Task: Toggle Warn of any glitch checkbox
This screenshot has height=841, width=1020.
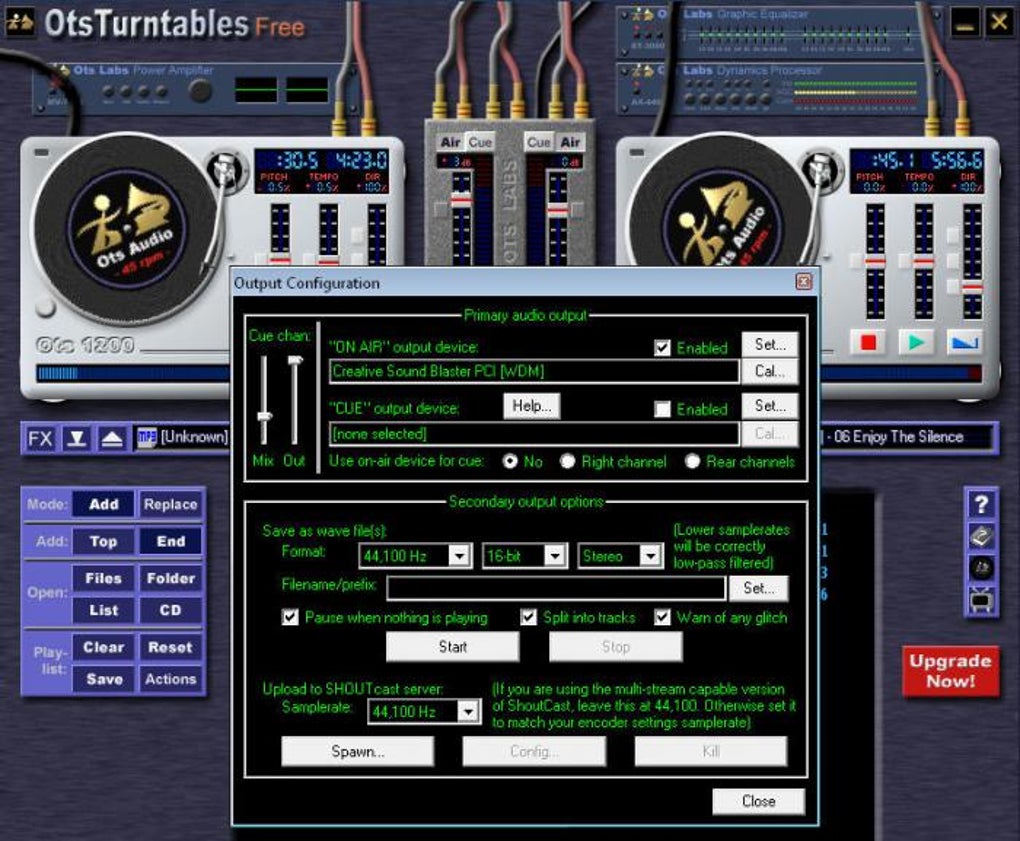Action: [662, 617]
